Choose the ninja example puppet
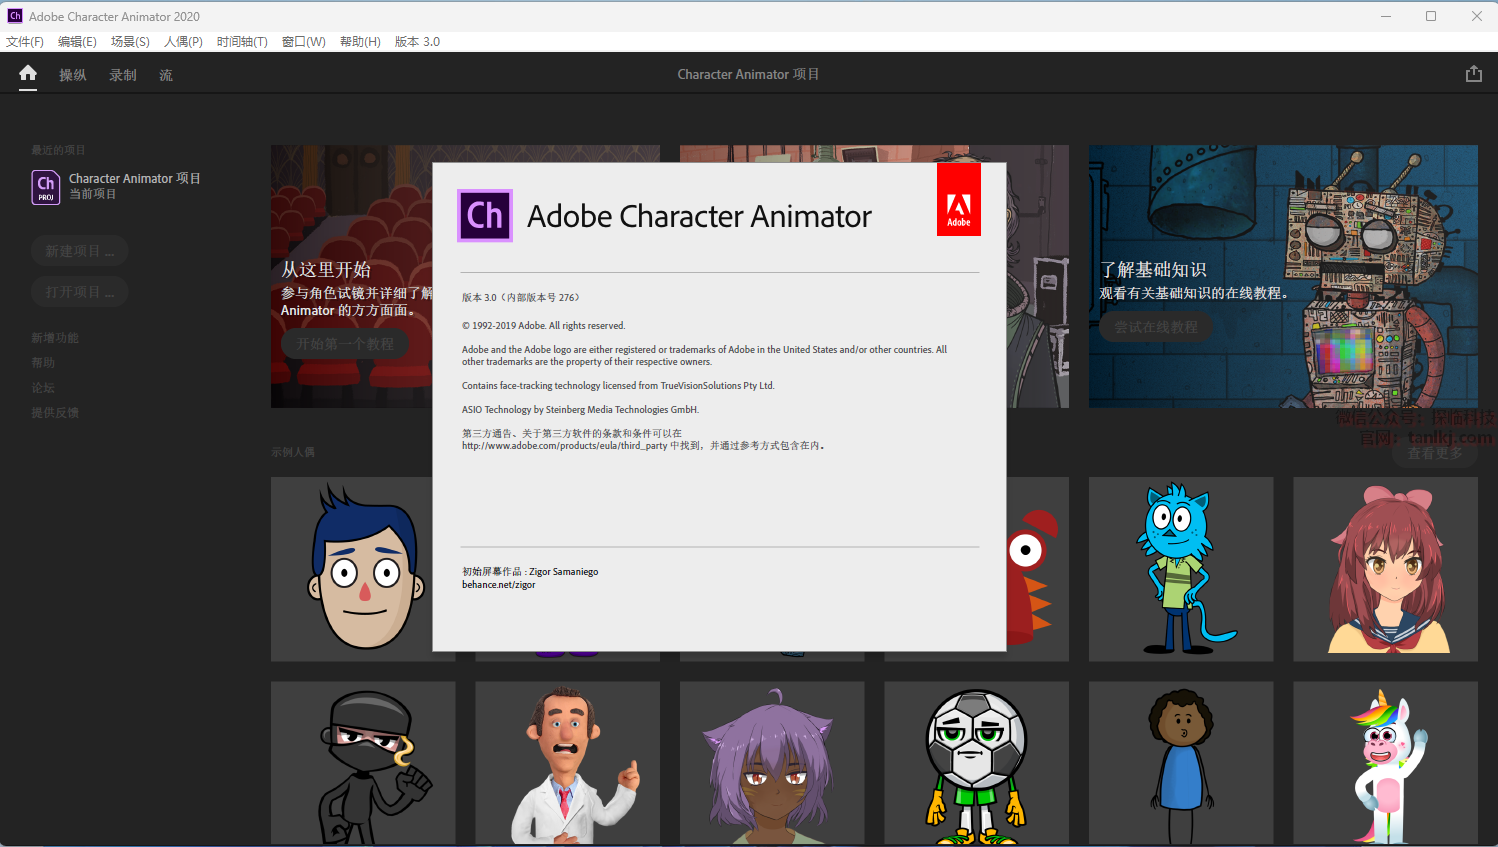 click(x=363, y=763)
